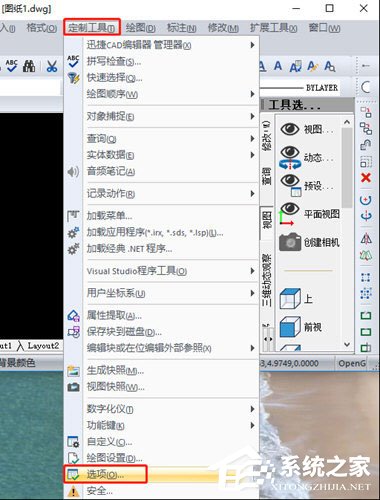Screen dimensions: 380x500
Task: Switch to the 查询 vertical palette tab
Action: (x=267, y=176)
